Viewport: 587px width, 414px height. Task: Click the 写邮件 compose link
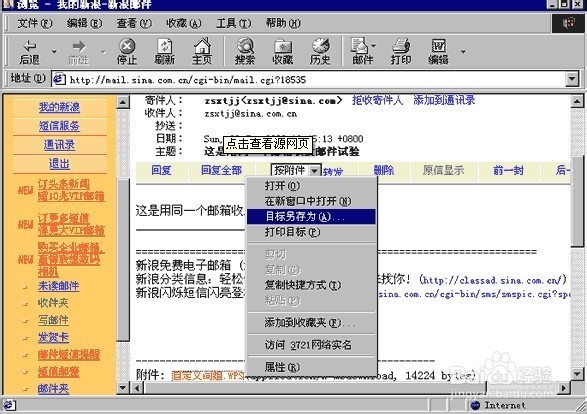[53, 320]
